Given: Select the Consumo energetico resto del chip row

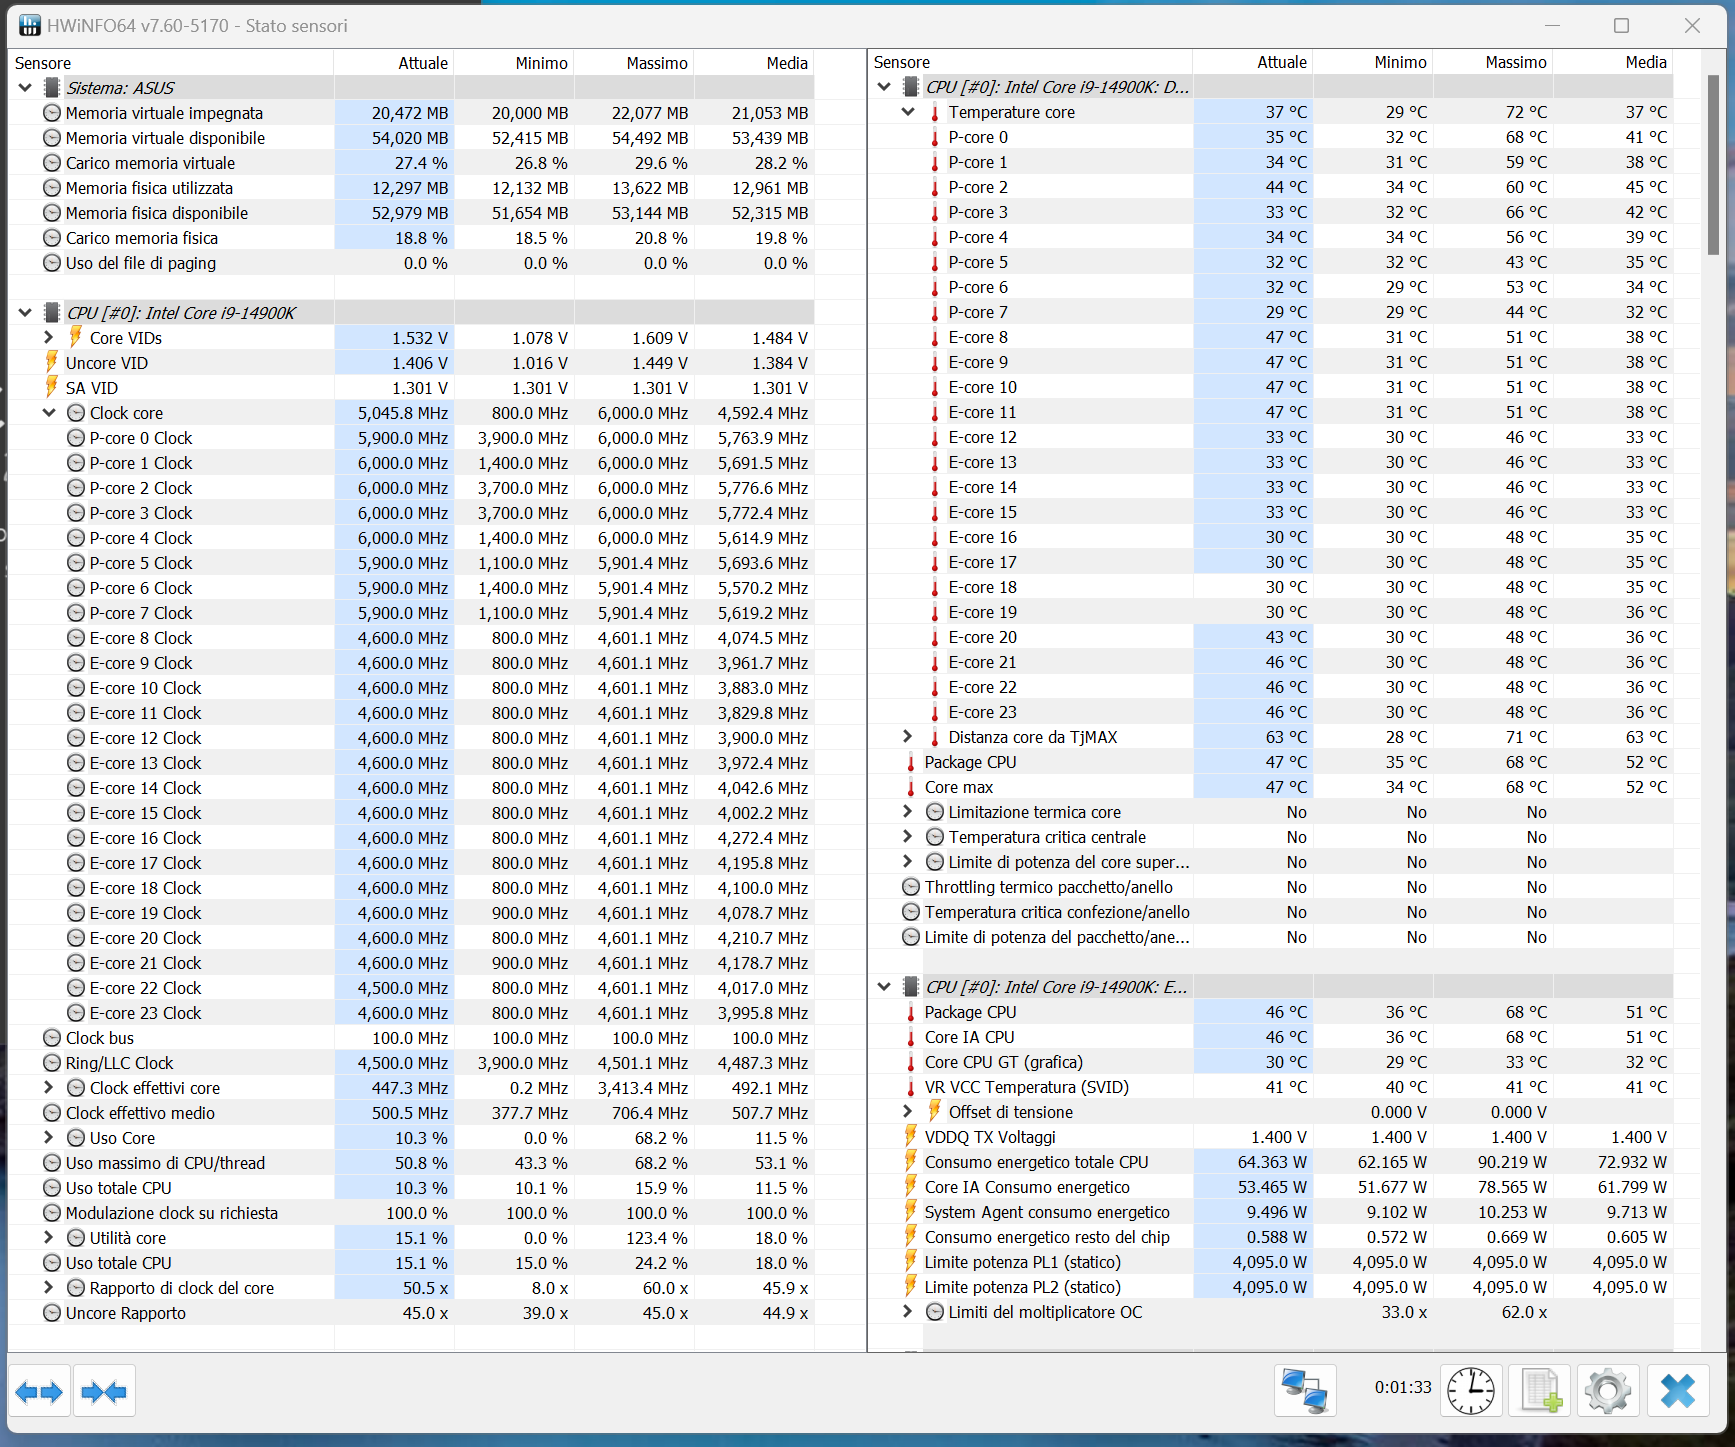Looking at the screenshot, I should pos(1270,1237).
